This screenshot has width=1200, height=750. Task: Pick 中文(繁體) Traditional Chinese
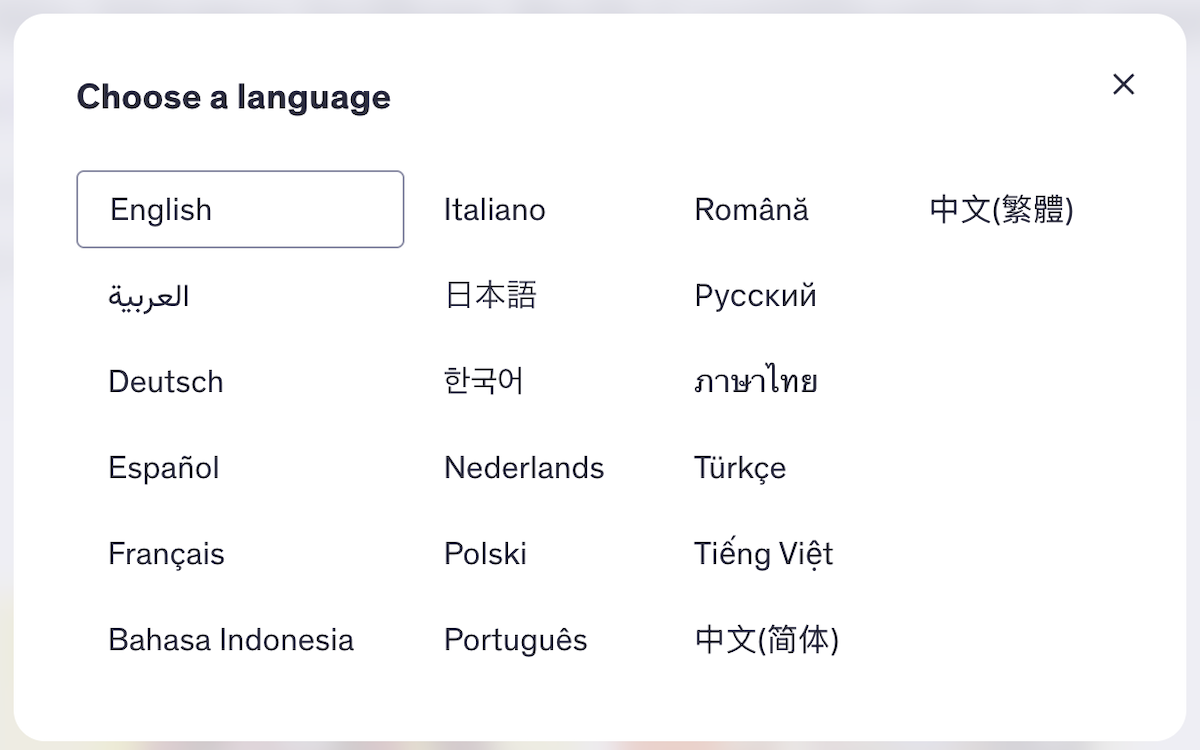coord(1000,209)
